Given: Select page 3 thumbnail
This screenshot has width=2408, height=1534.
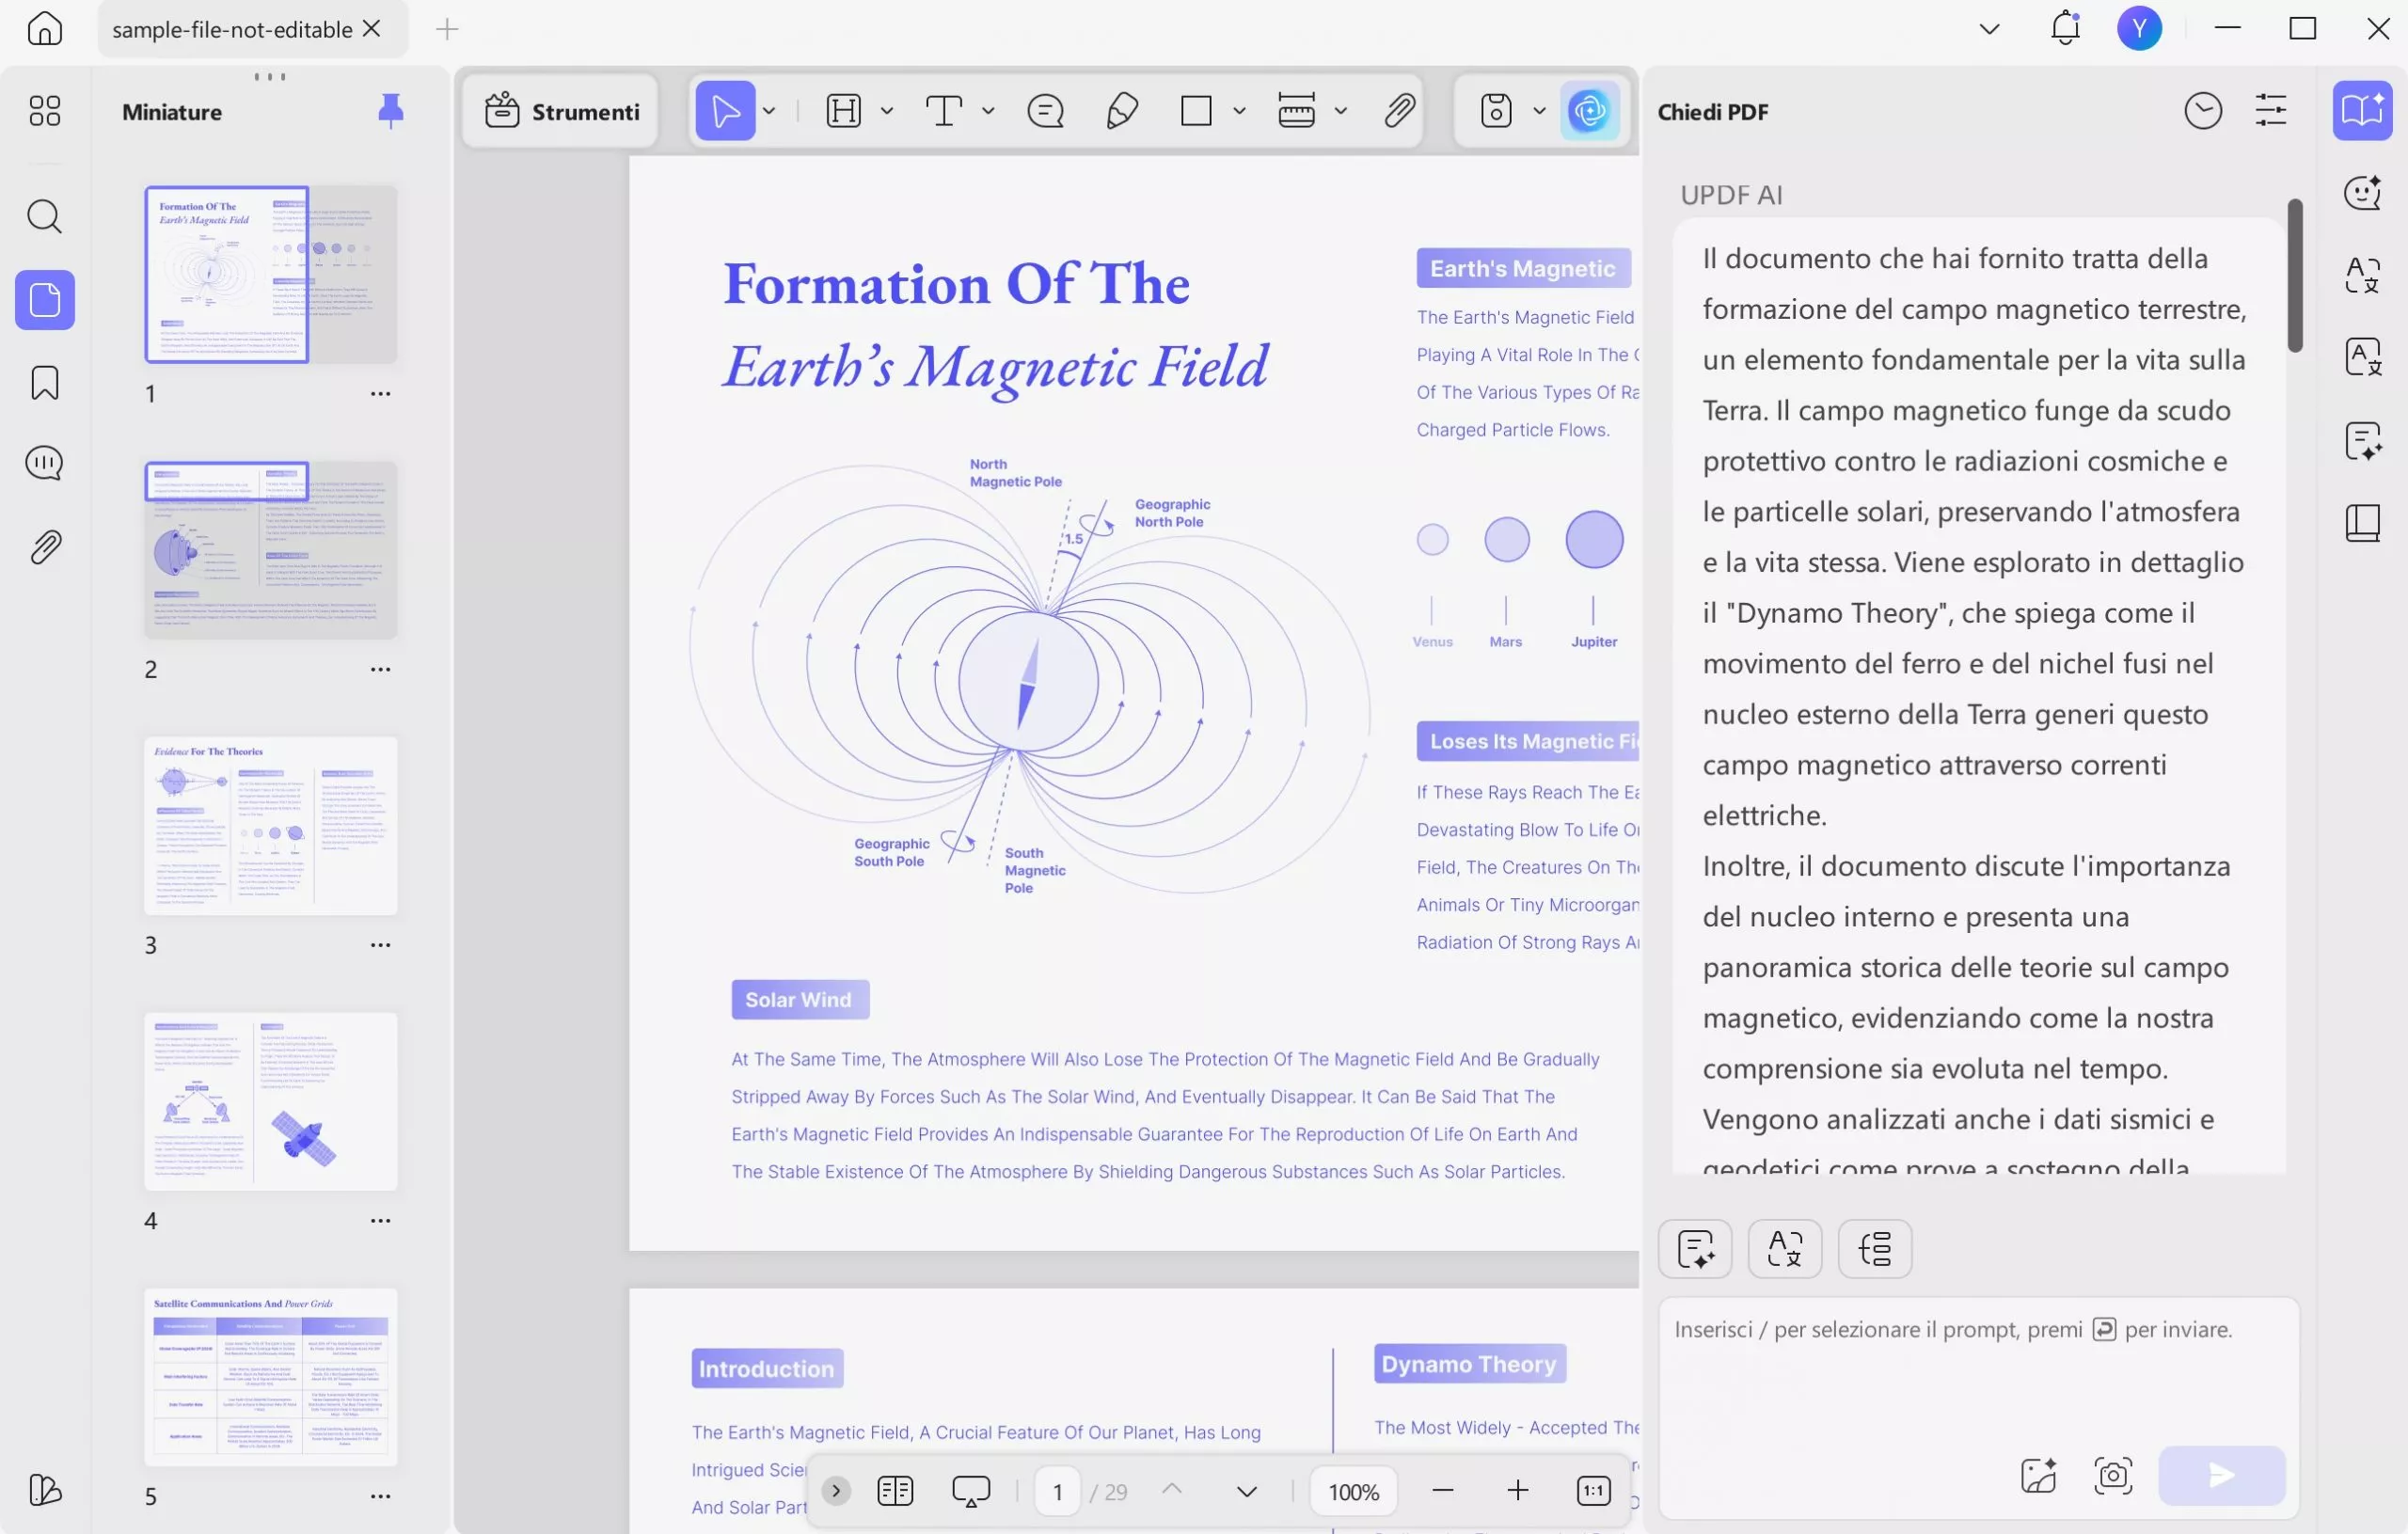Looking at the screenshot, I should pos(270,826).
